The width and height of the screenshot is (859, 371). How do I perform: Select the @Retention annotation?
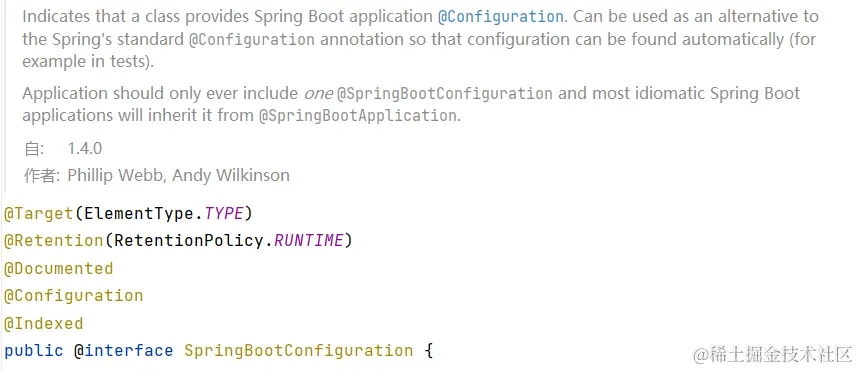pyautogui.click(x=53, y=241)
